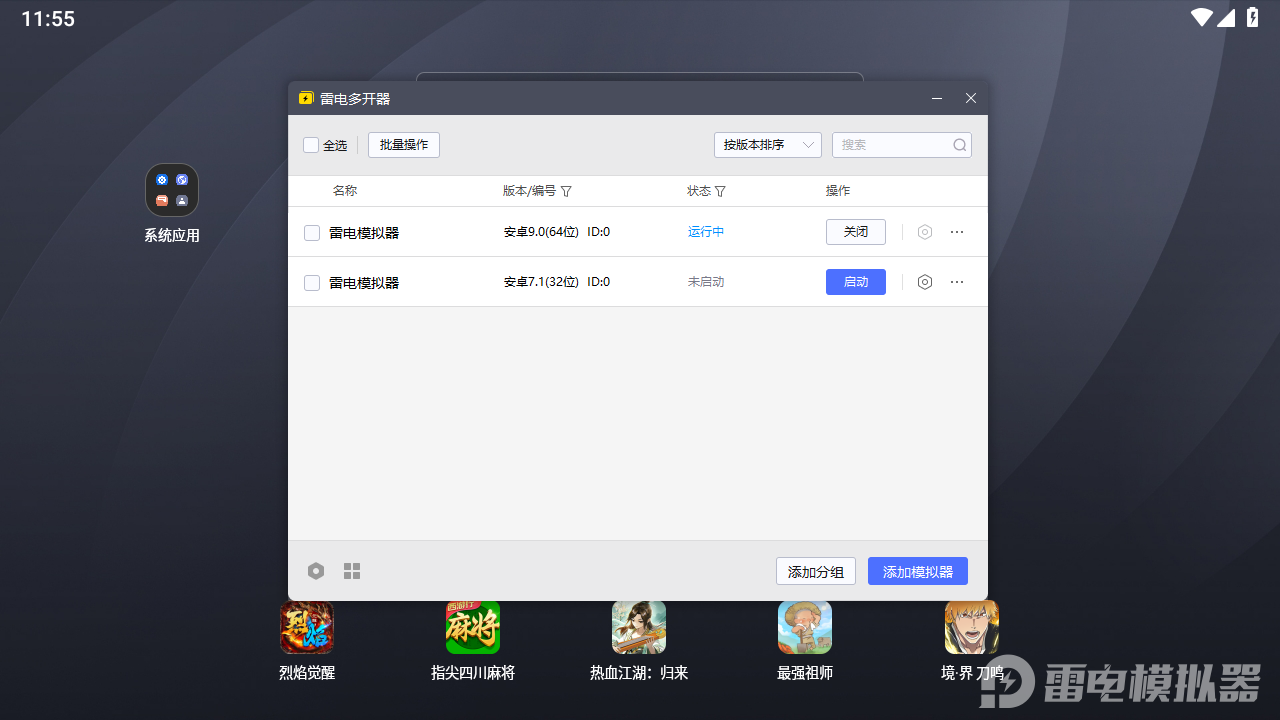
Task: Open more options for 安卓9.0(64位) emulator
Action: (957, 232)
